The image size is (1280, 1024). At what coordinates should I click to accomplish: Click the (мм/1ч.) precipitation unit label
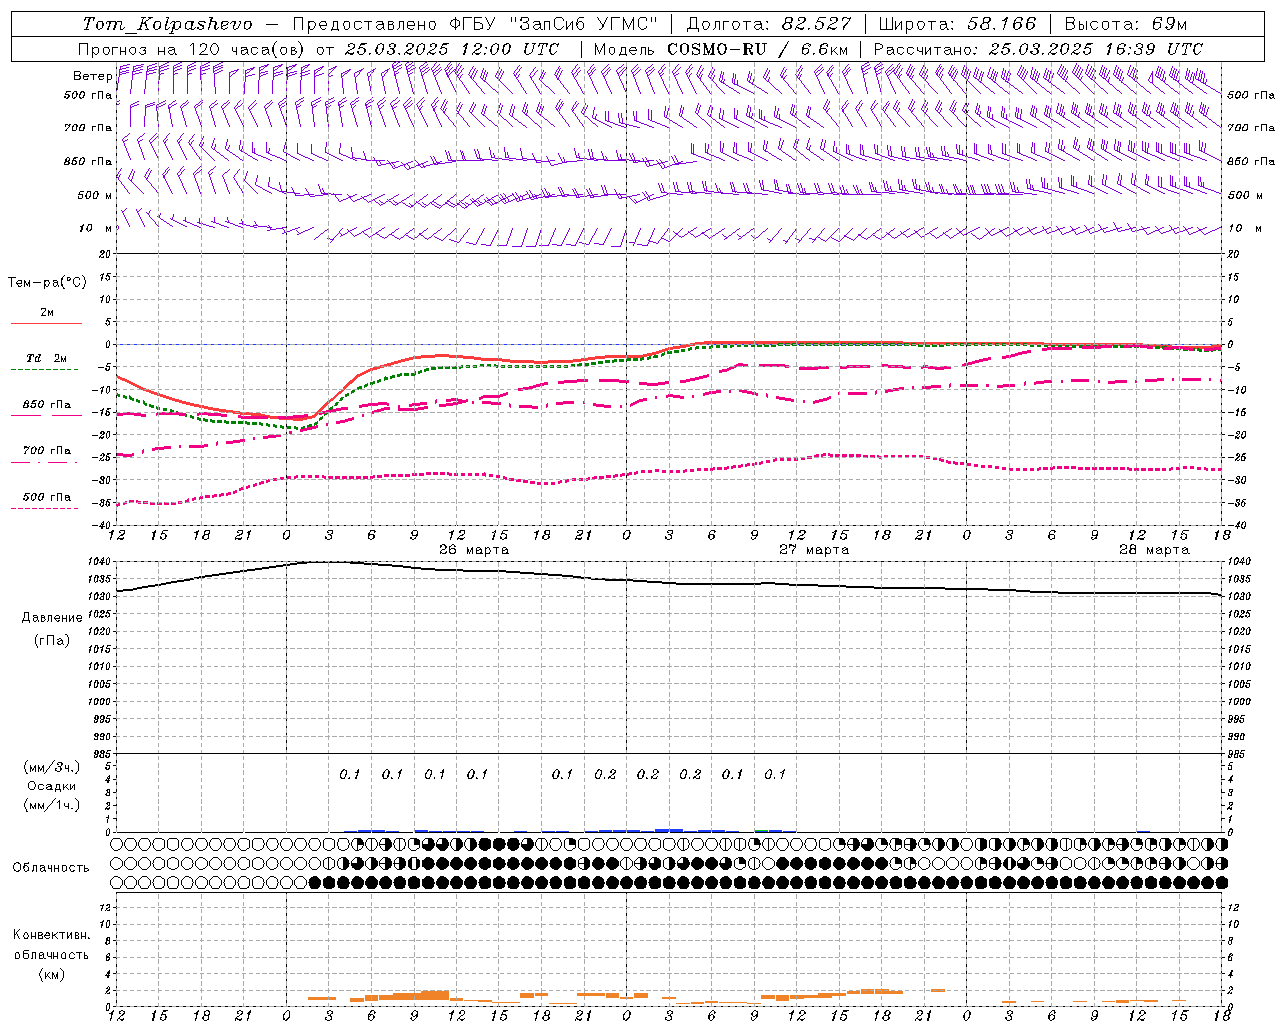[x=52, y=805]
